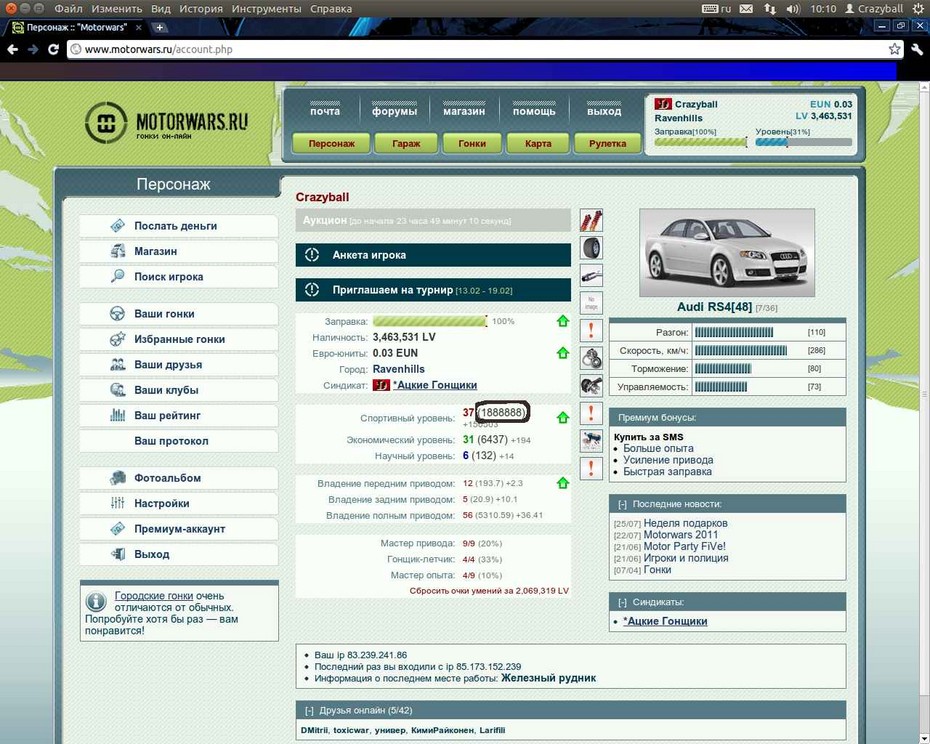Open the Файл menu
The height and width of the screenshot is (744, 930).
pyautogui.click(x=68, y=9)
